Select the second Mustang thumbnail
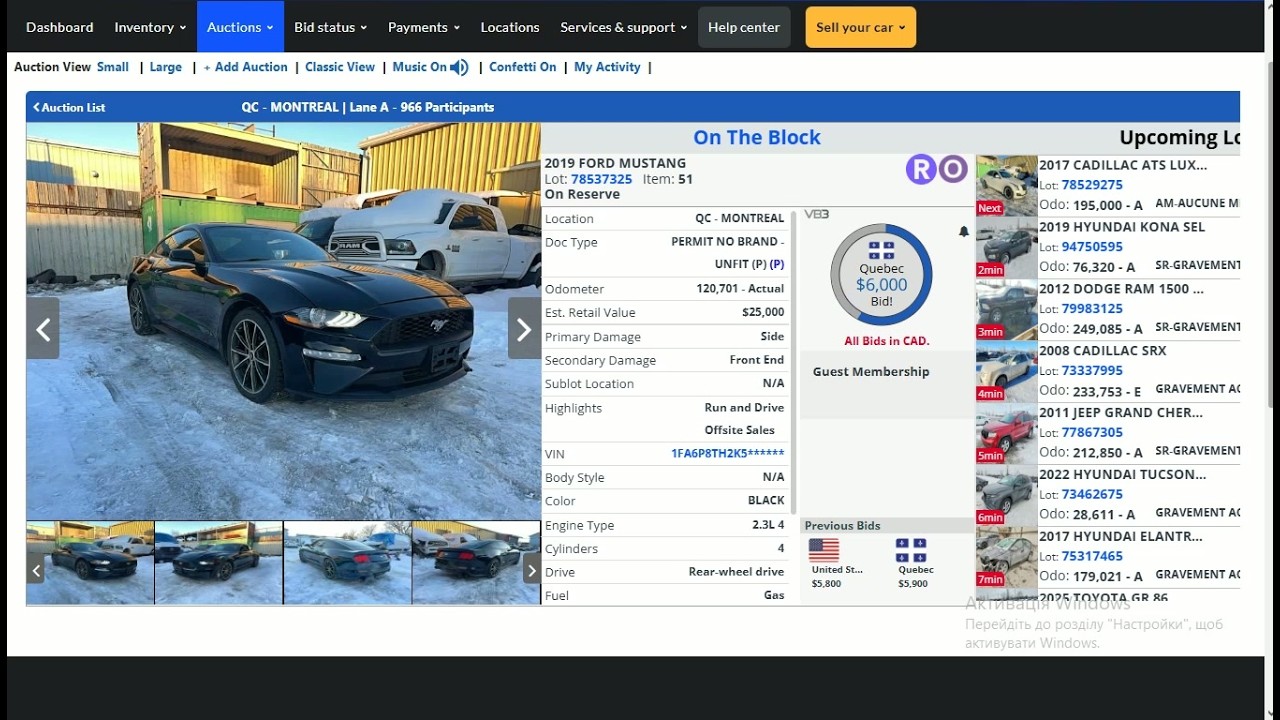 219,563
